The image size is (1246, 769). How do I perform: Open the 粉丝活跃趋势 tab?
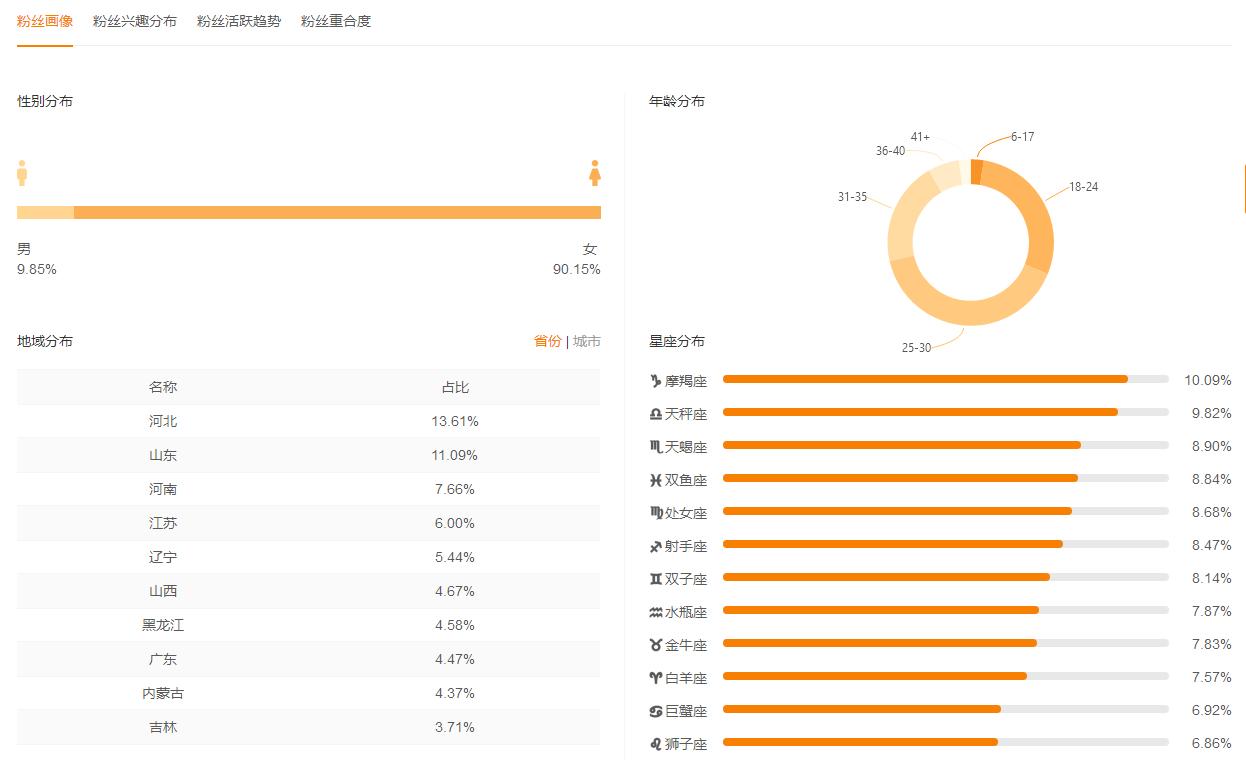tap(238, 21)
